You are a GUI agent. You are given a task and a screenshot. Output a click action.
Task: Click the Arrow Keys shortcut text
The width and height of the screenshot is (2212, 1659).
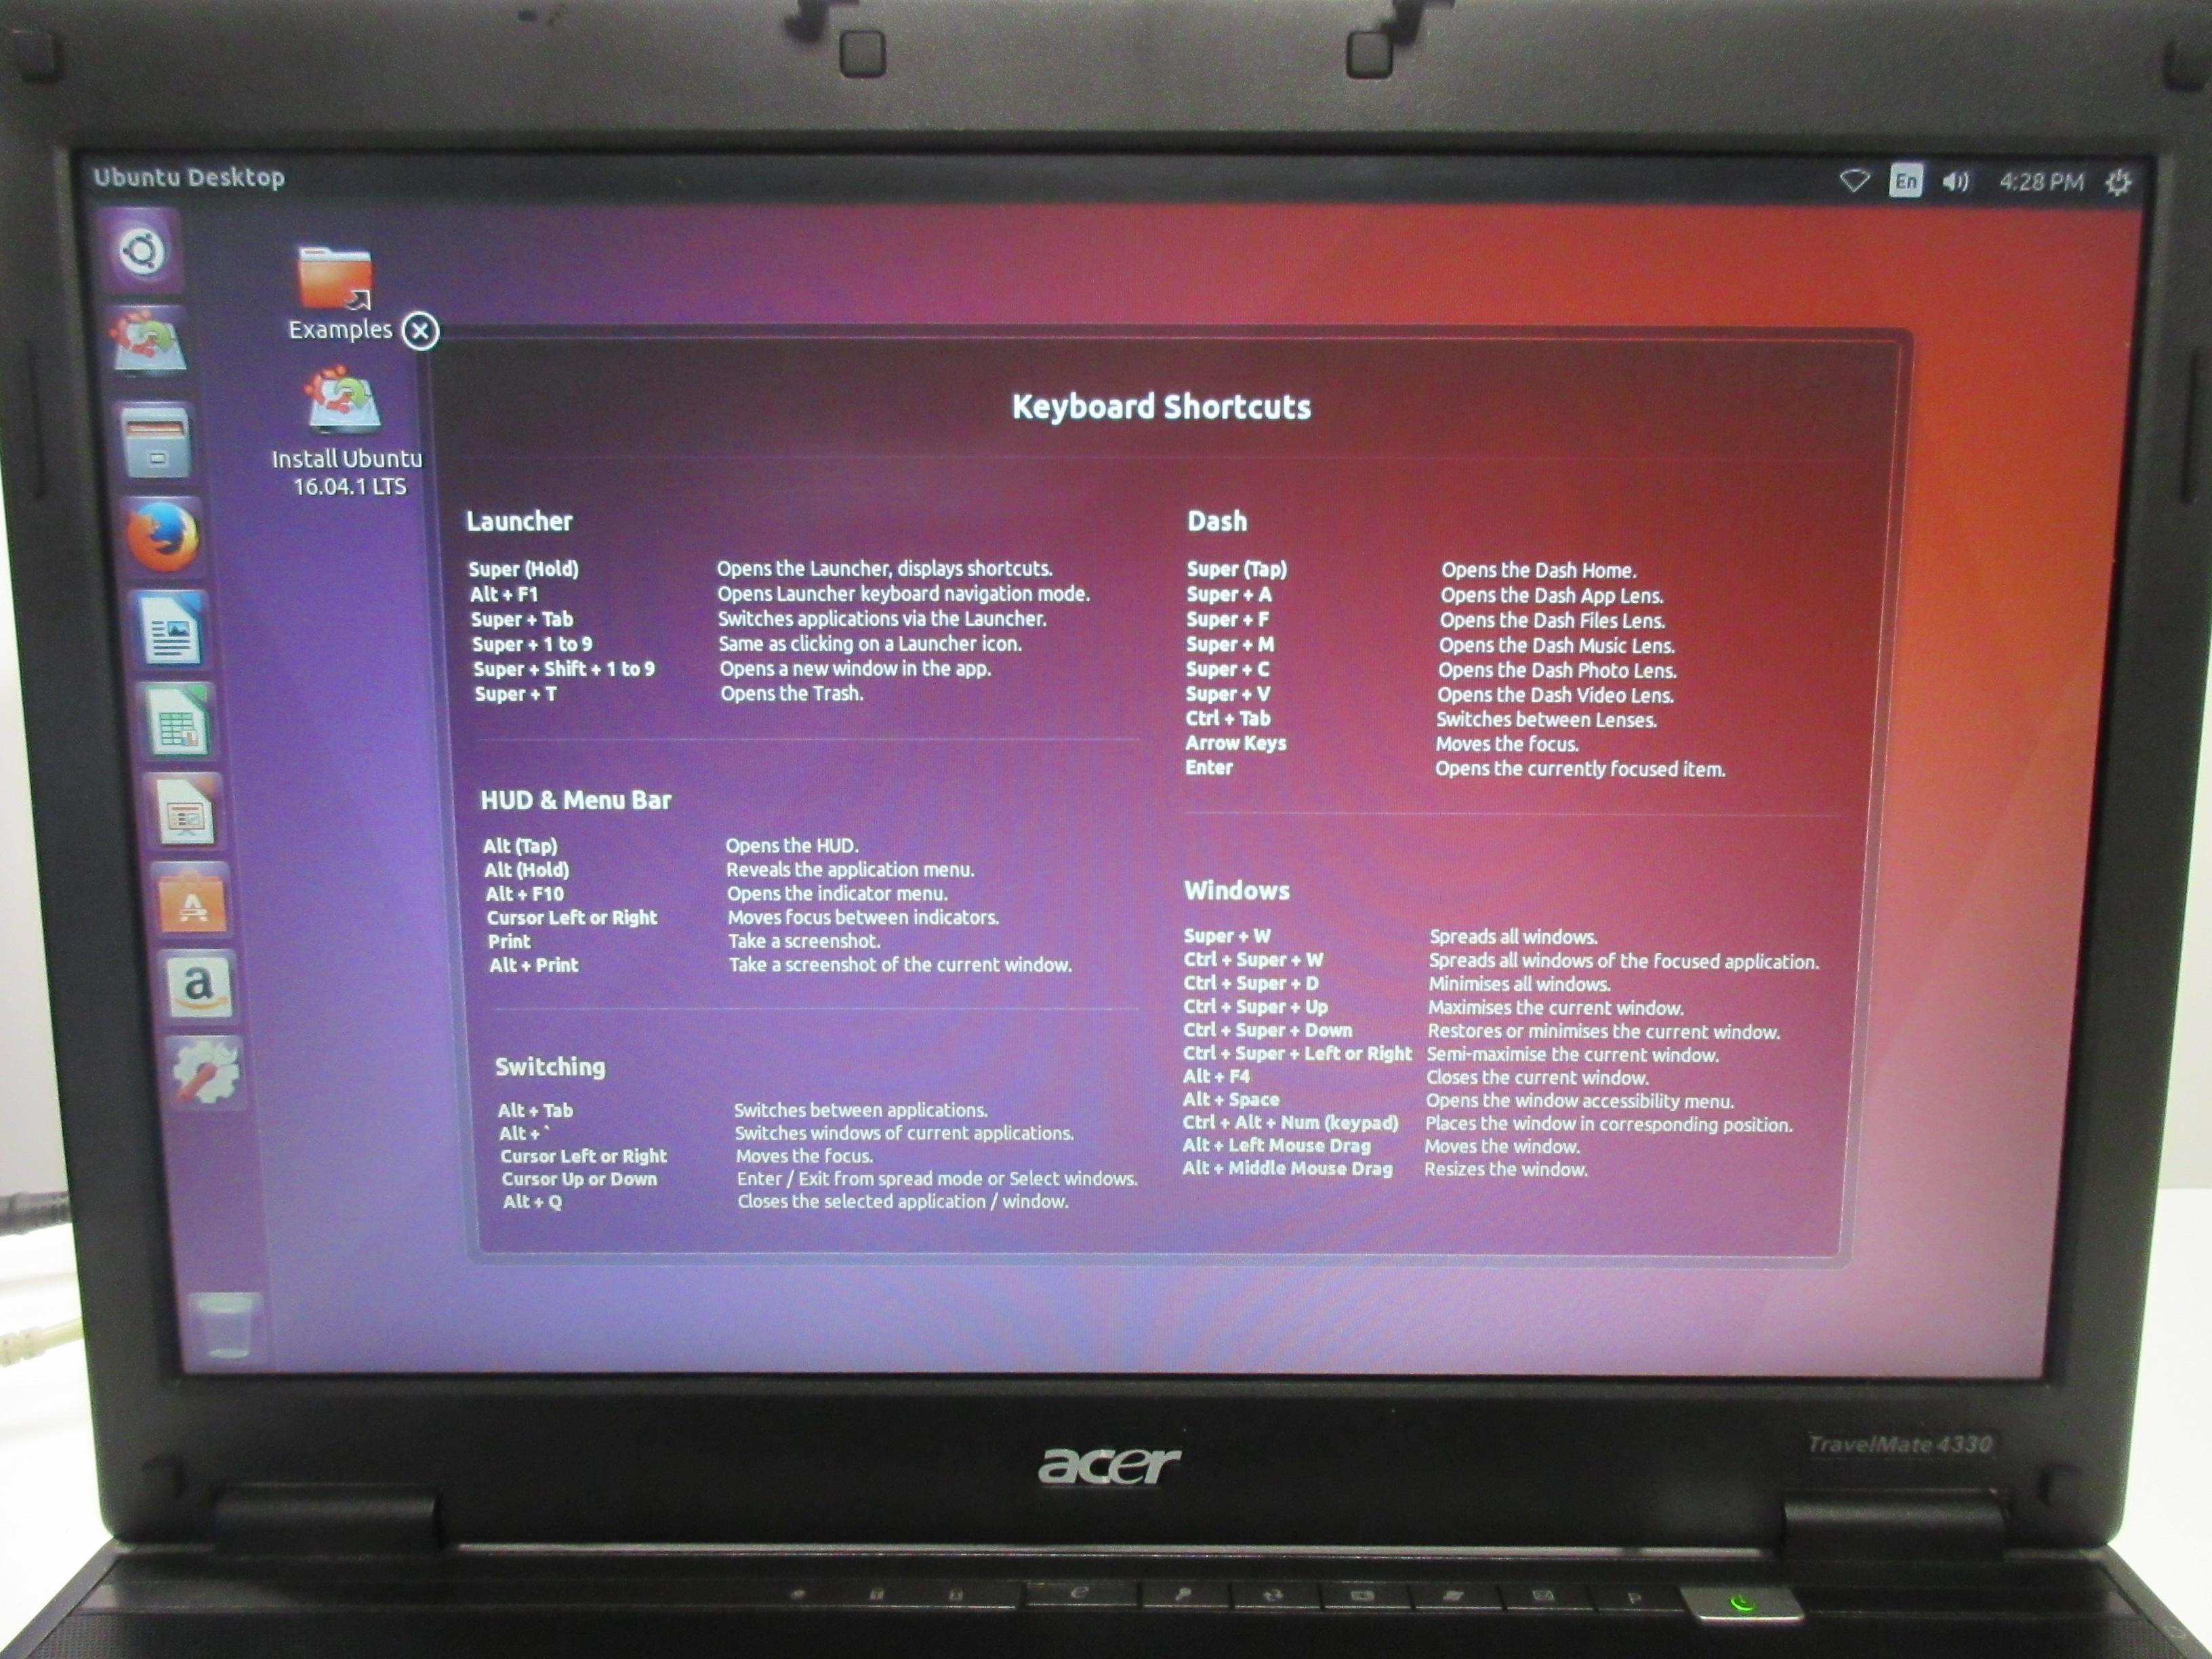[x=1236, y=743]
